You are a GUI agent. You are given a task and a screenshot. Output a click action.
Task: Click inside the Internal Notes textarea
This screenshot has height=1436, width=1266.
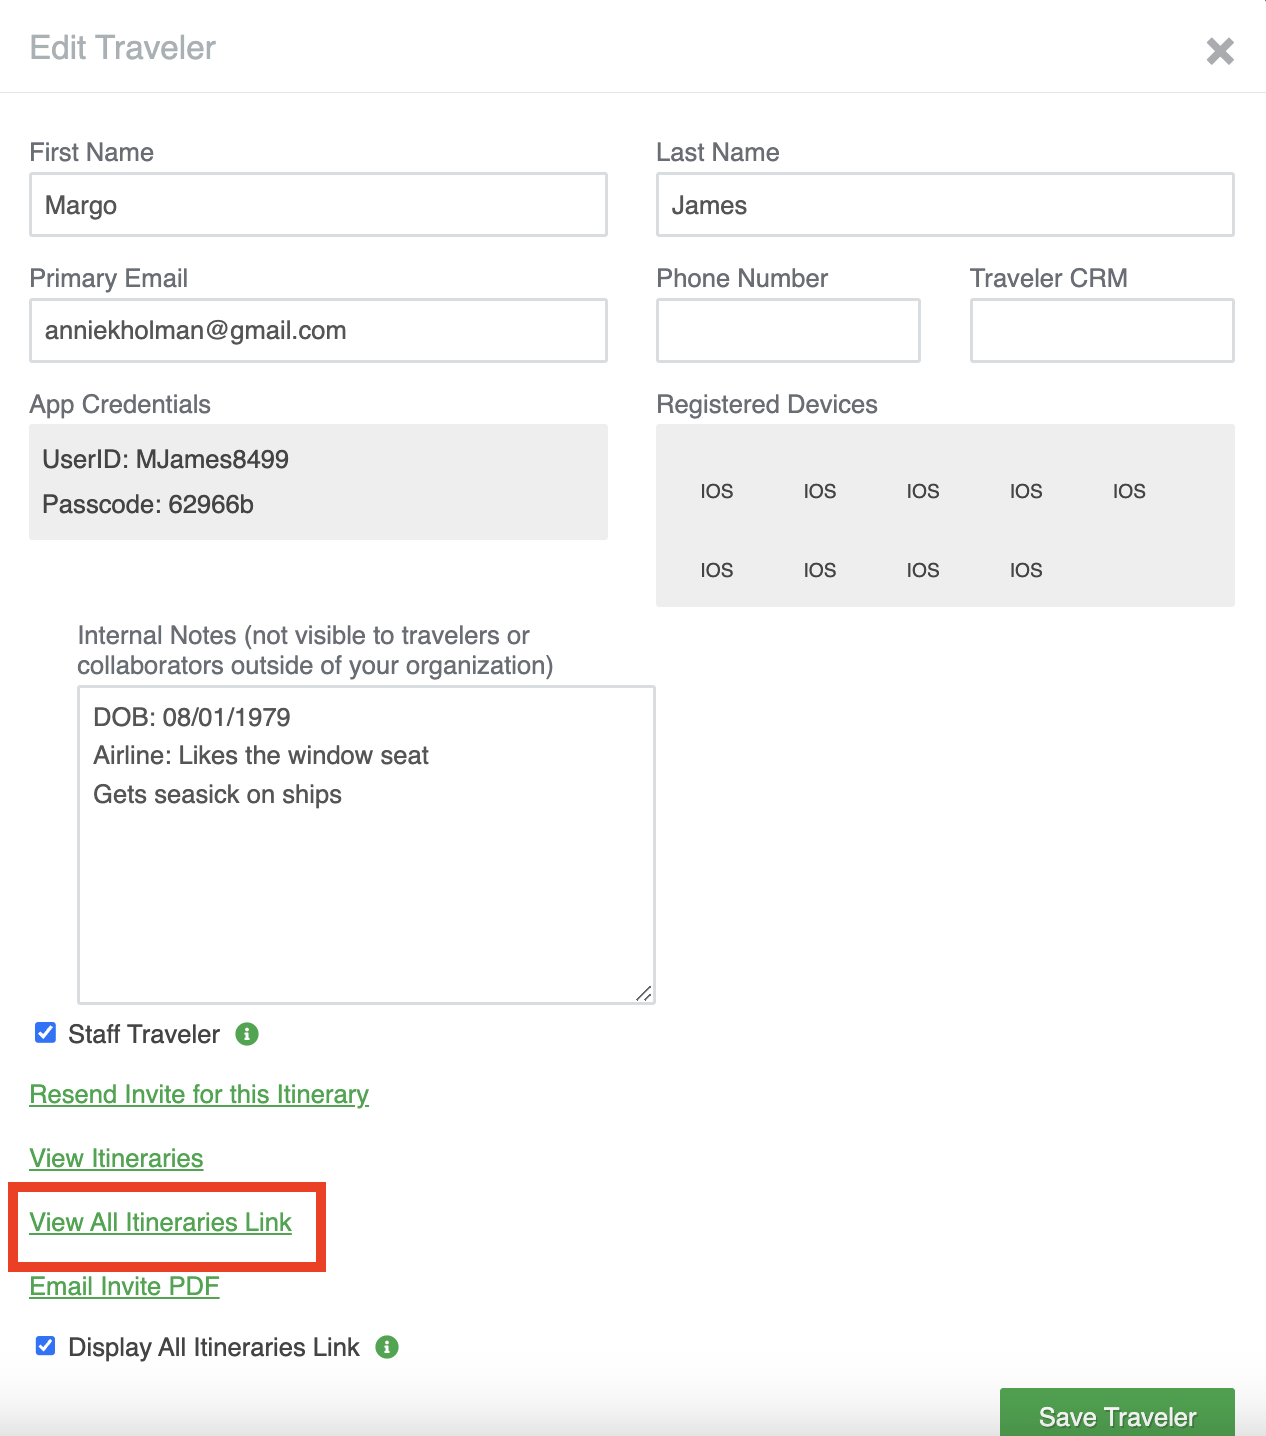(366, 880)
